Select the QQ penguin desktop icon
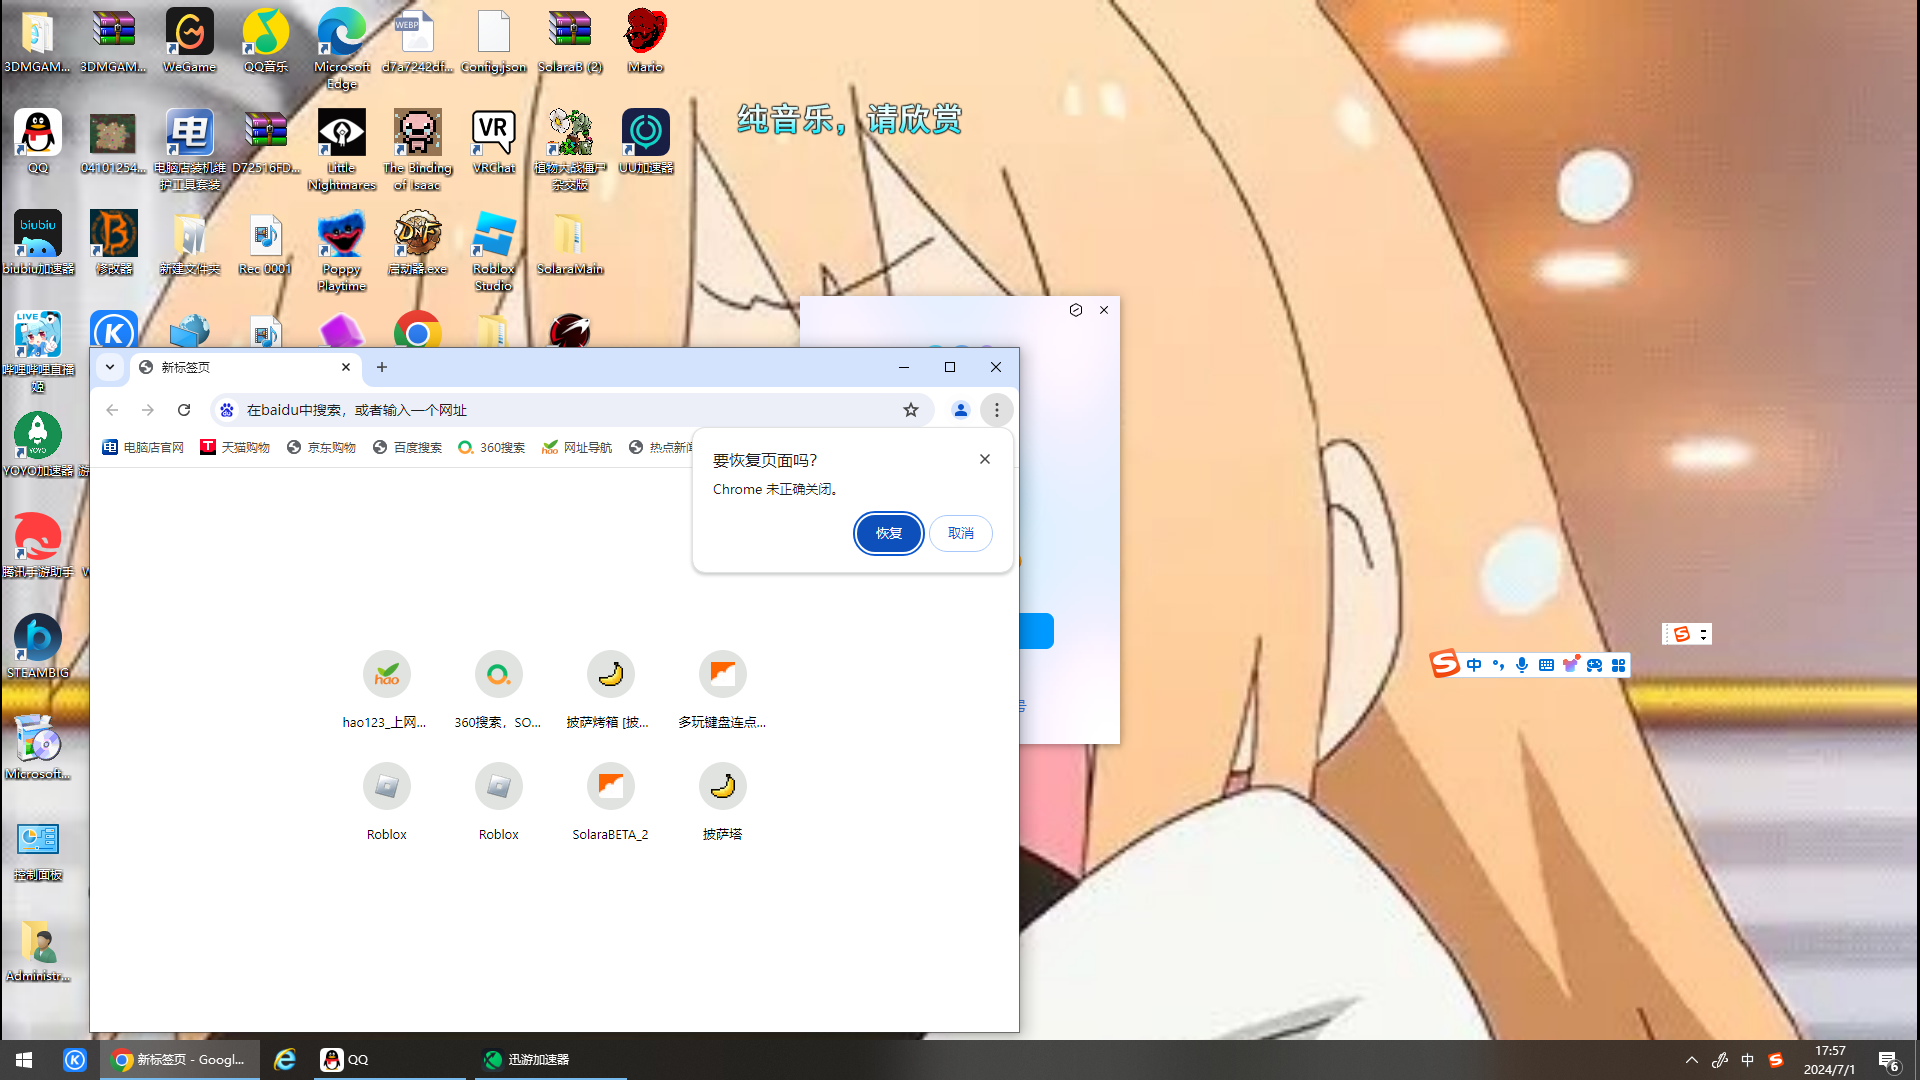1920x1080 pixels. point(38,141)
